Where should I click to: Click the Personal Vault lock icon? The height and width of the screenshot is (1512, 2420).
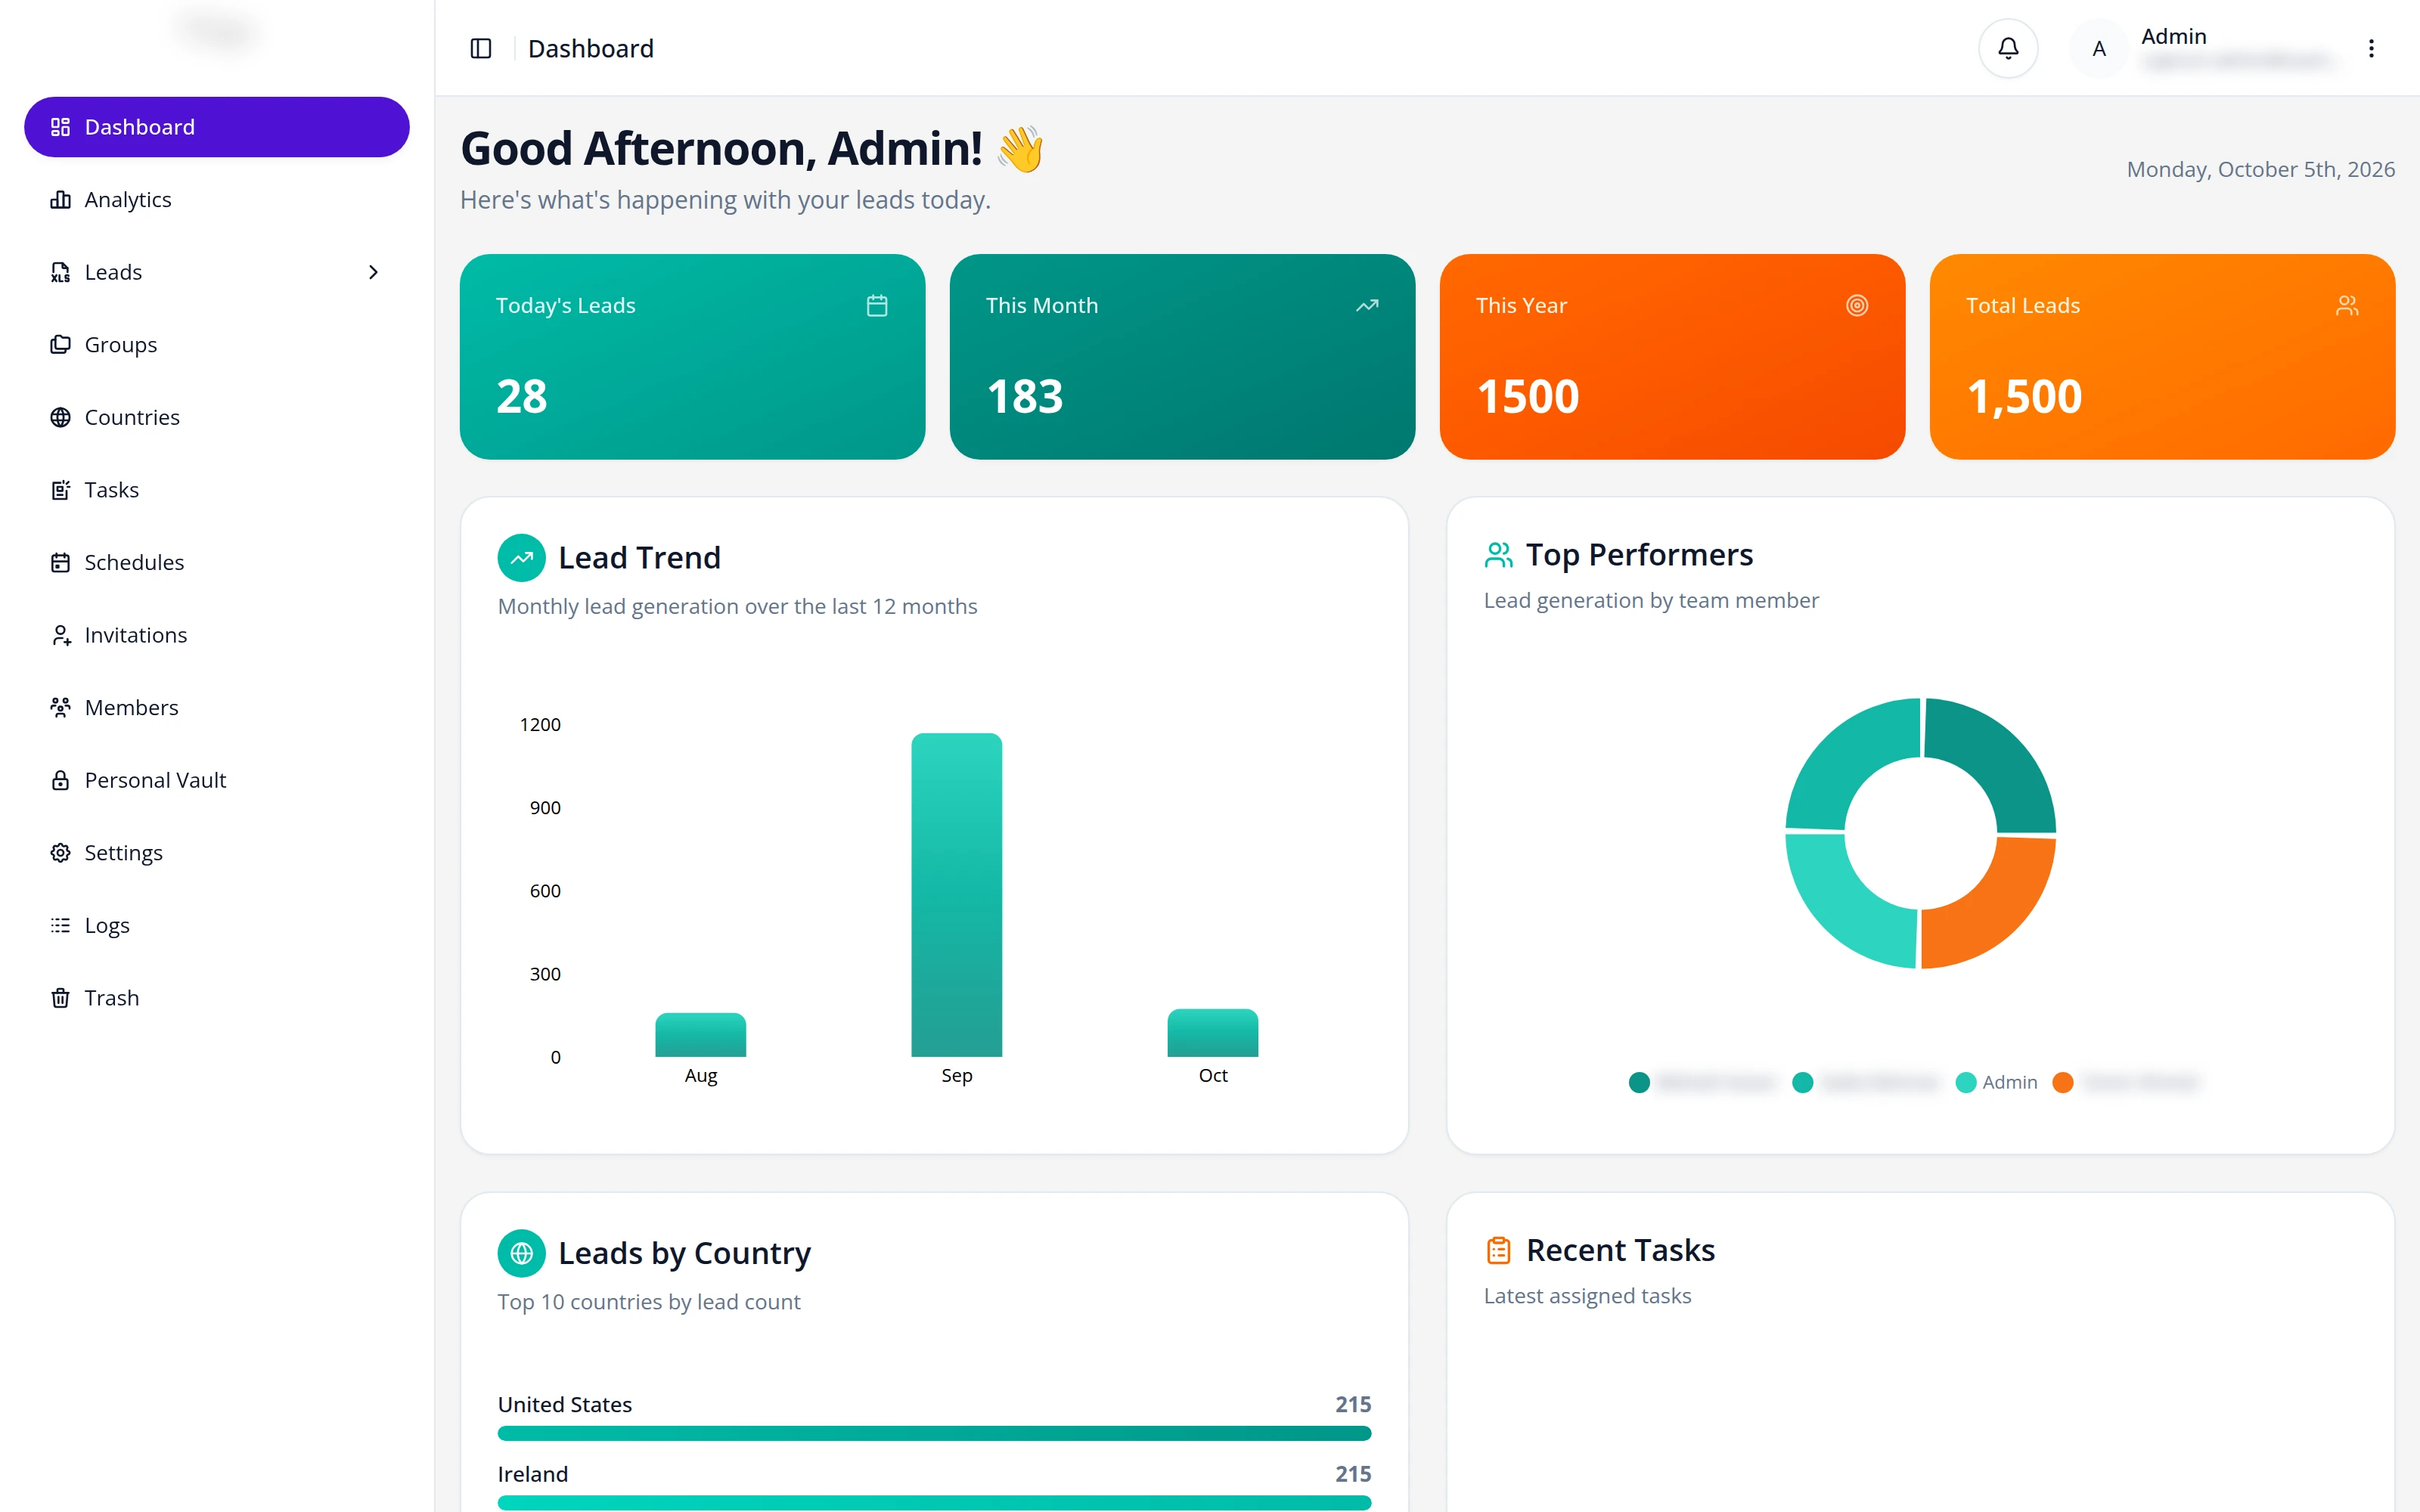tap(61, 780)
